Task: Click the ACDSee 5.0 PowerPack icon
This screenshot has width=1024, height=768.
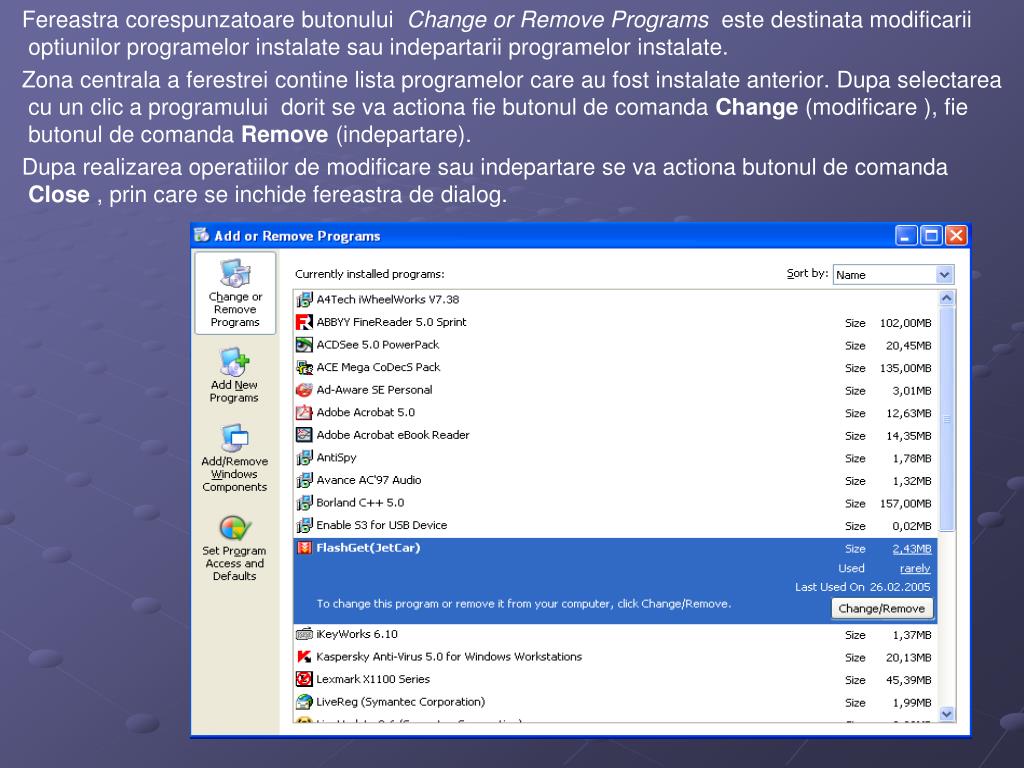Action: (304, 345)
